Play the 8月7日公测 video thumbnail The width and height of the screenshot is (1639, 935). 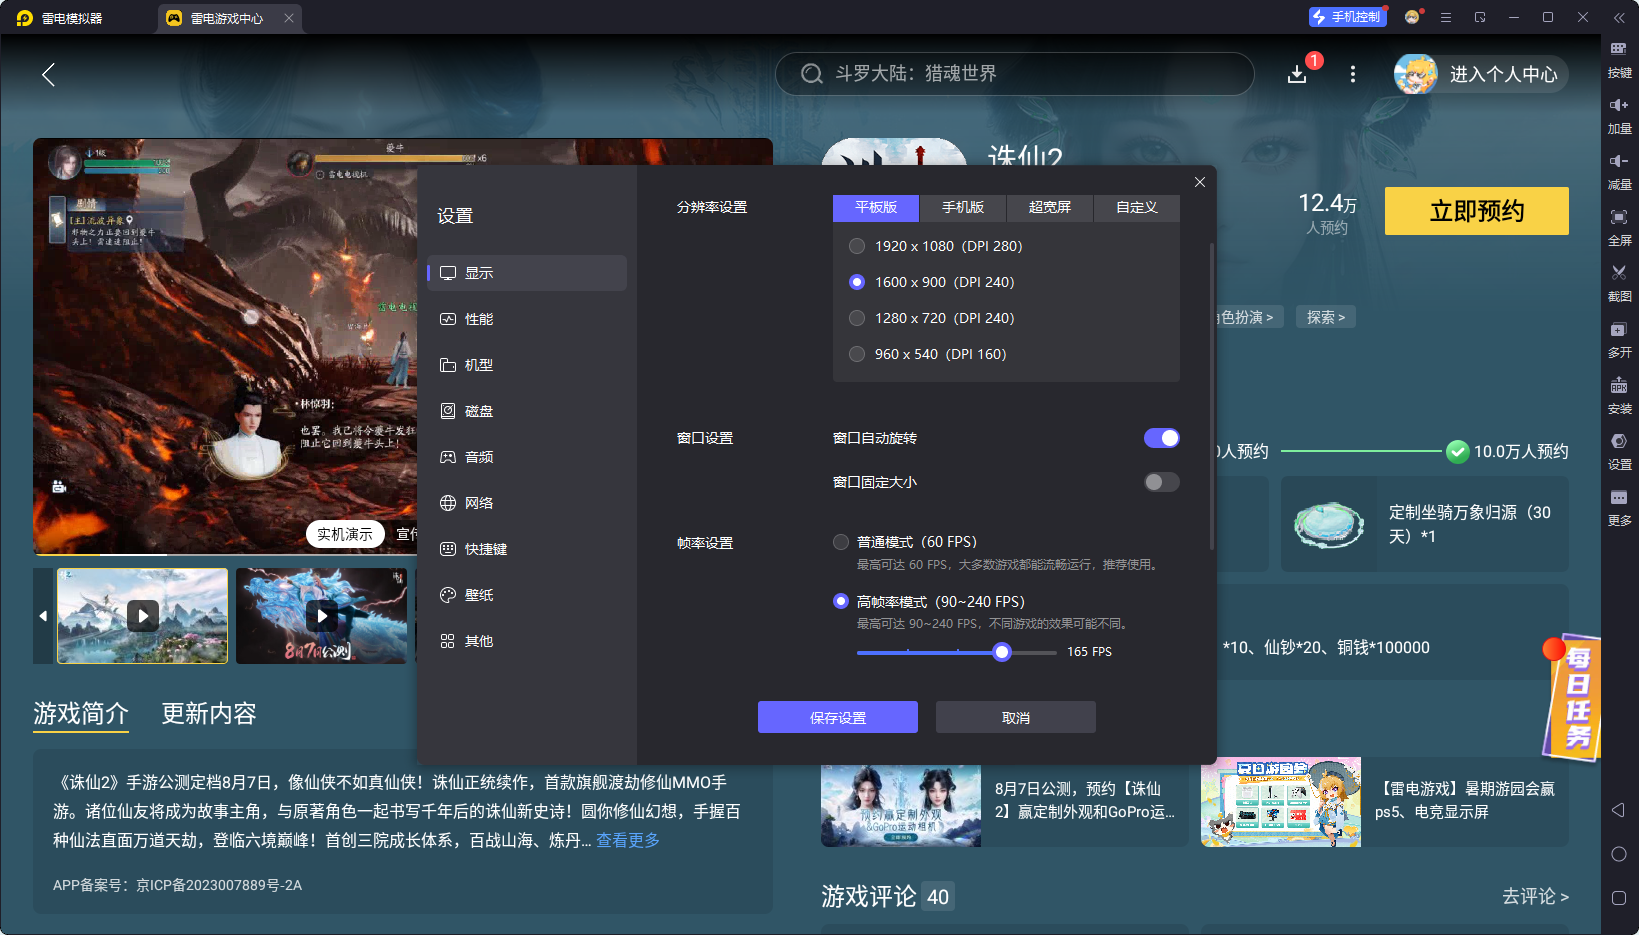point(321,616)
